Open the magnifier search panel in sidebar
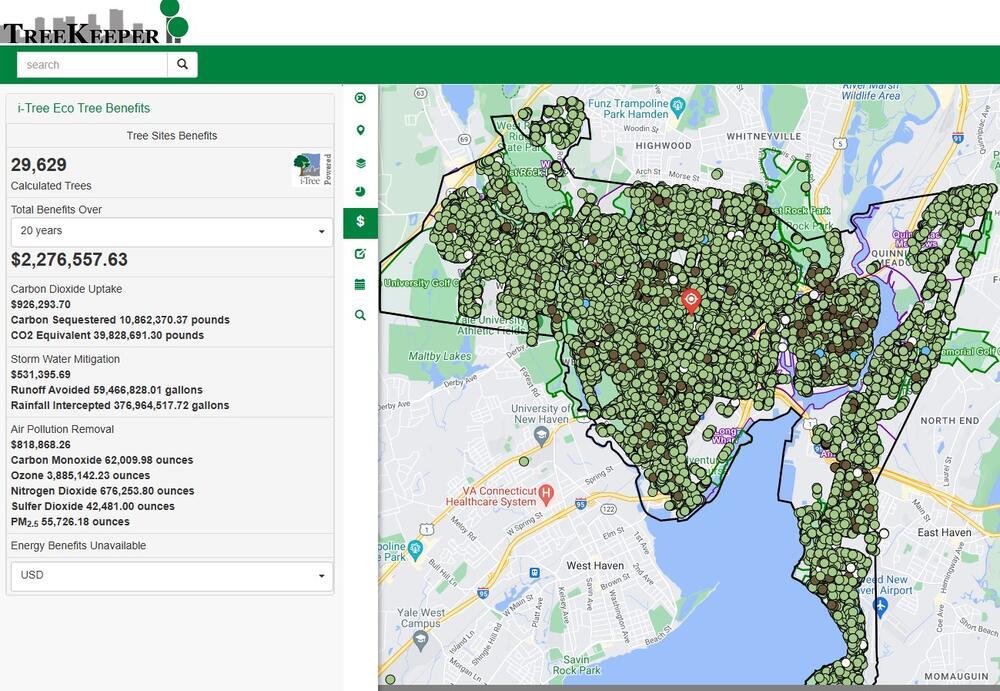The image size is (1000, 691). pos(360,315)
